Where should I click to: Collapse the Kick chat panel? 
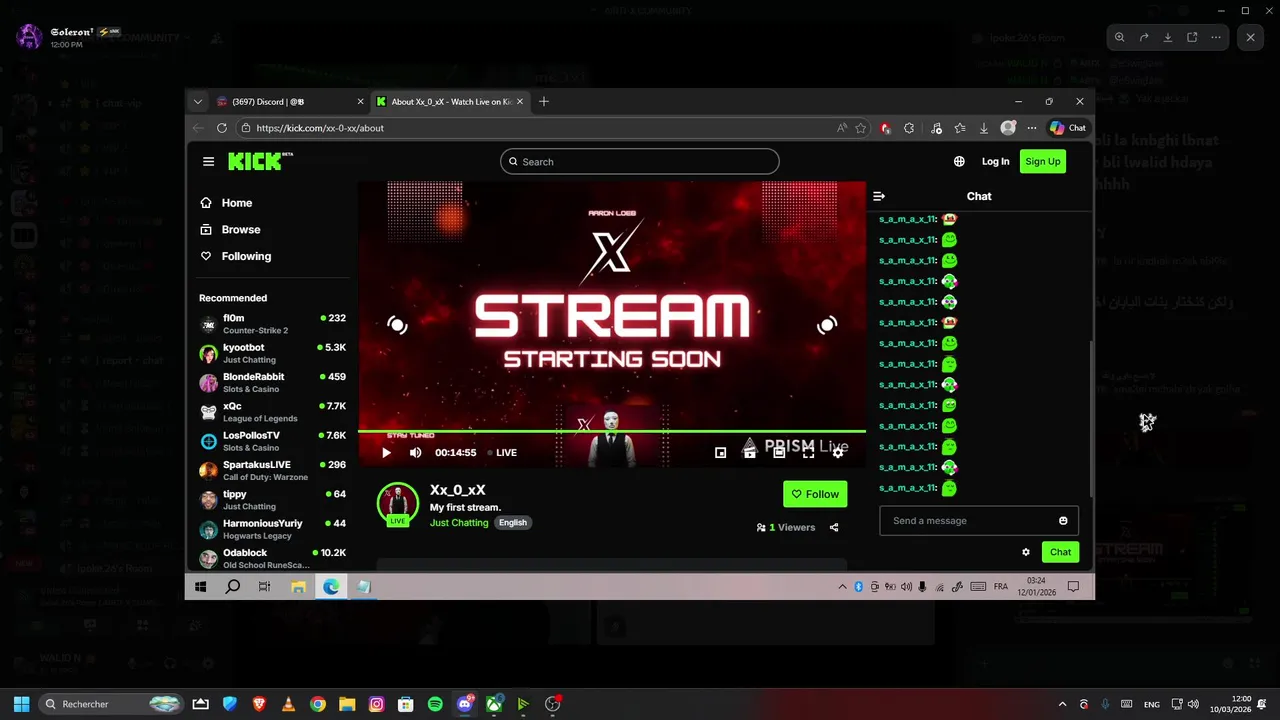point(879,196)
